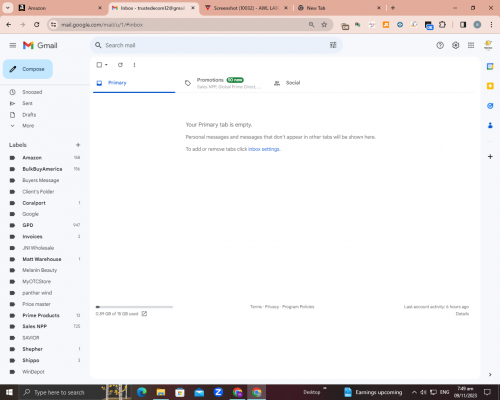Tick the select all messages checkbox

(x=99, y=65)
